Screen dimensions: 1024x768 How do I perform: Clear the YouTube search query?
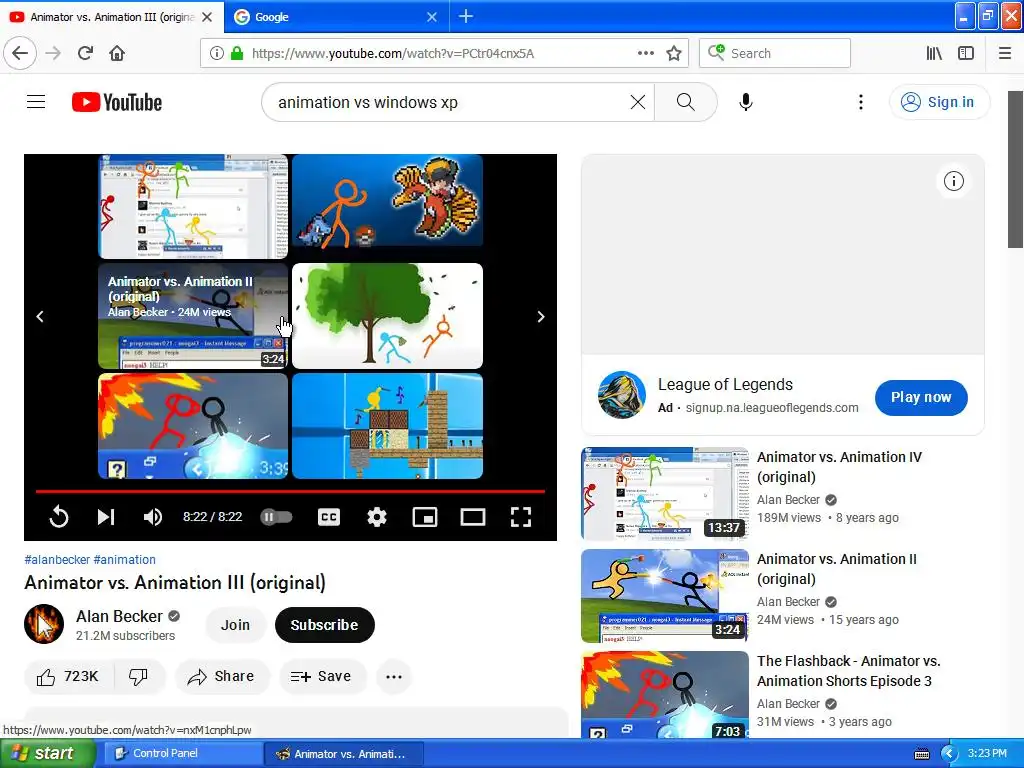(x=637, y=102)
